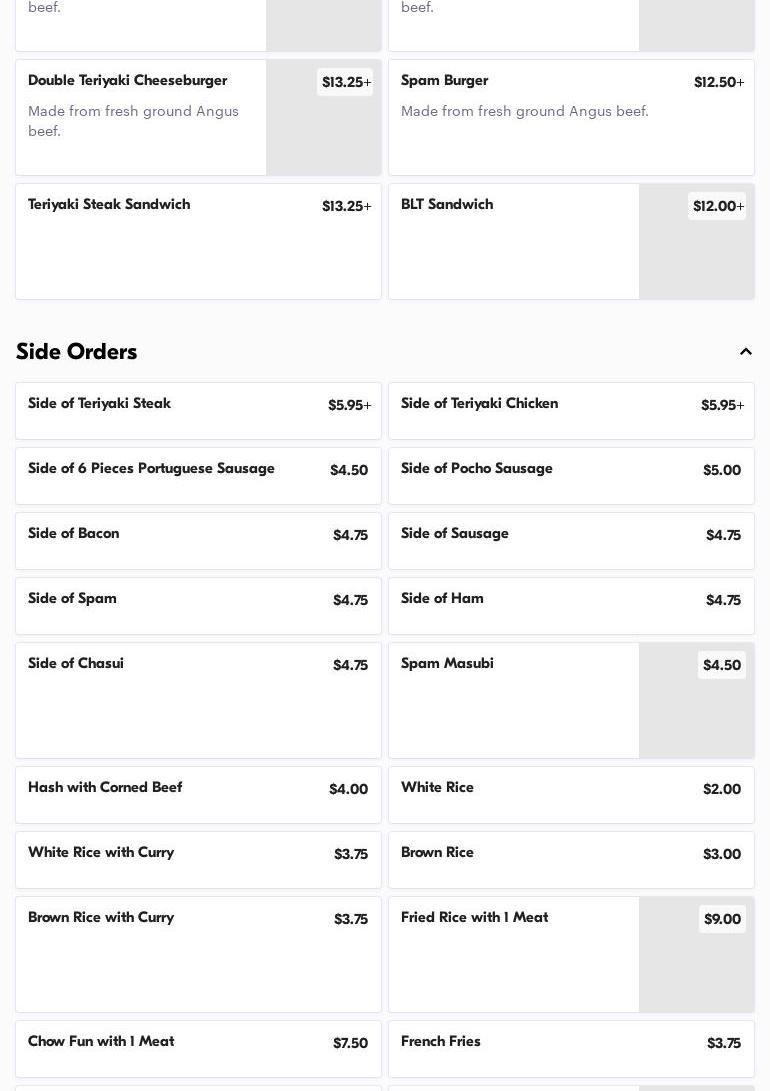770x1091 pixels.
Task: Collapse the Side Orders section chevron
Action: click(745, 352)
